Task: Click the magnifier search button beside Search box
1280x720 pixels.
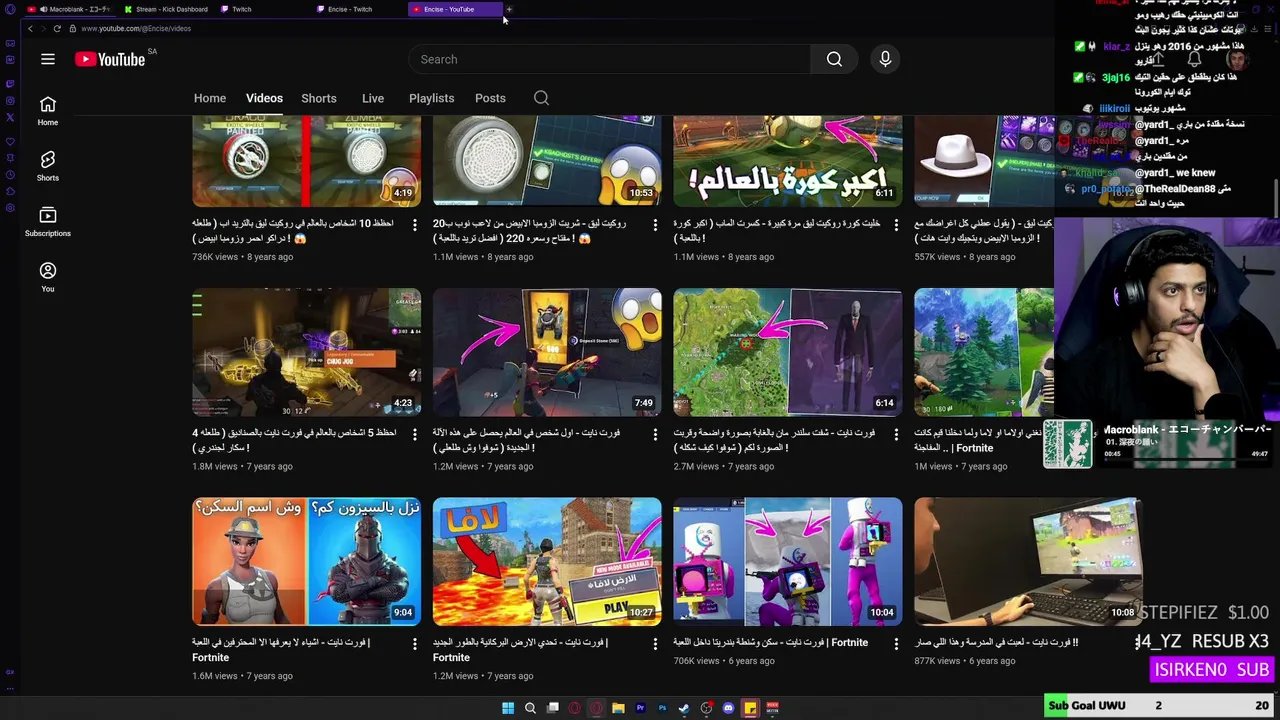Action: coord(834,59)
